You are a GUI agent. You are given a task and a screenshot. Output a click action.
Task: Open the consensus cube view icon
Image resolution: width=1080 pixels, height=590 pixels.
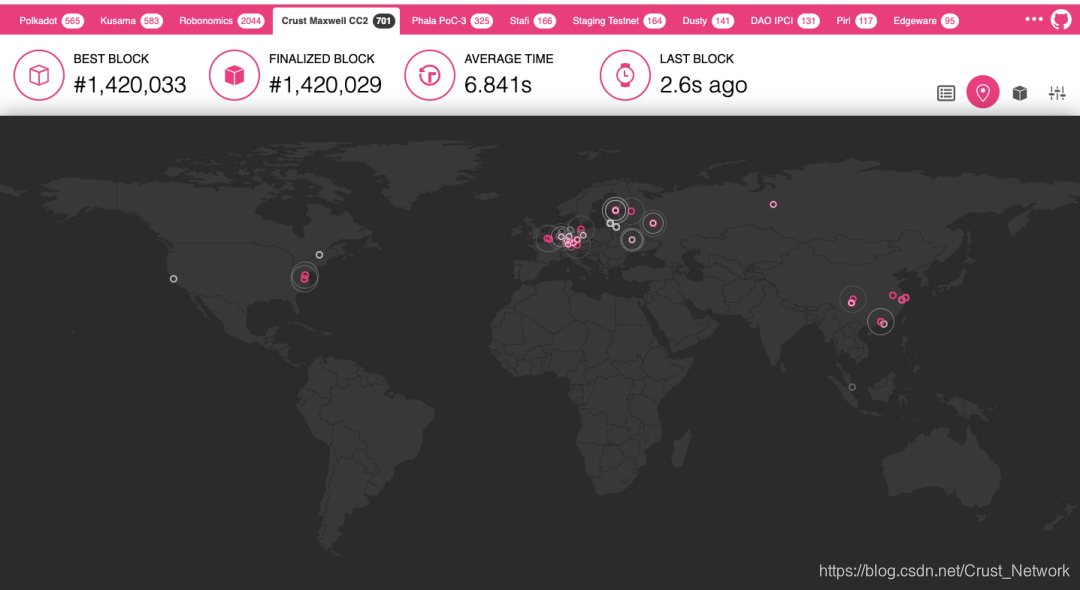(x=1020, y=93)
